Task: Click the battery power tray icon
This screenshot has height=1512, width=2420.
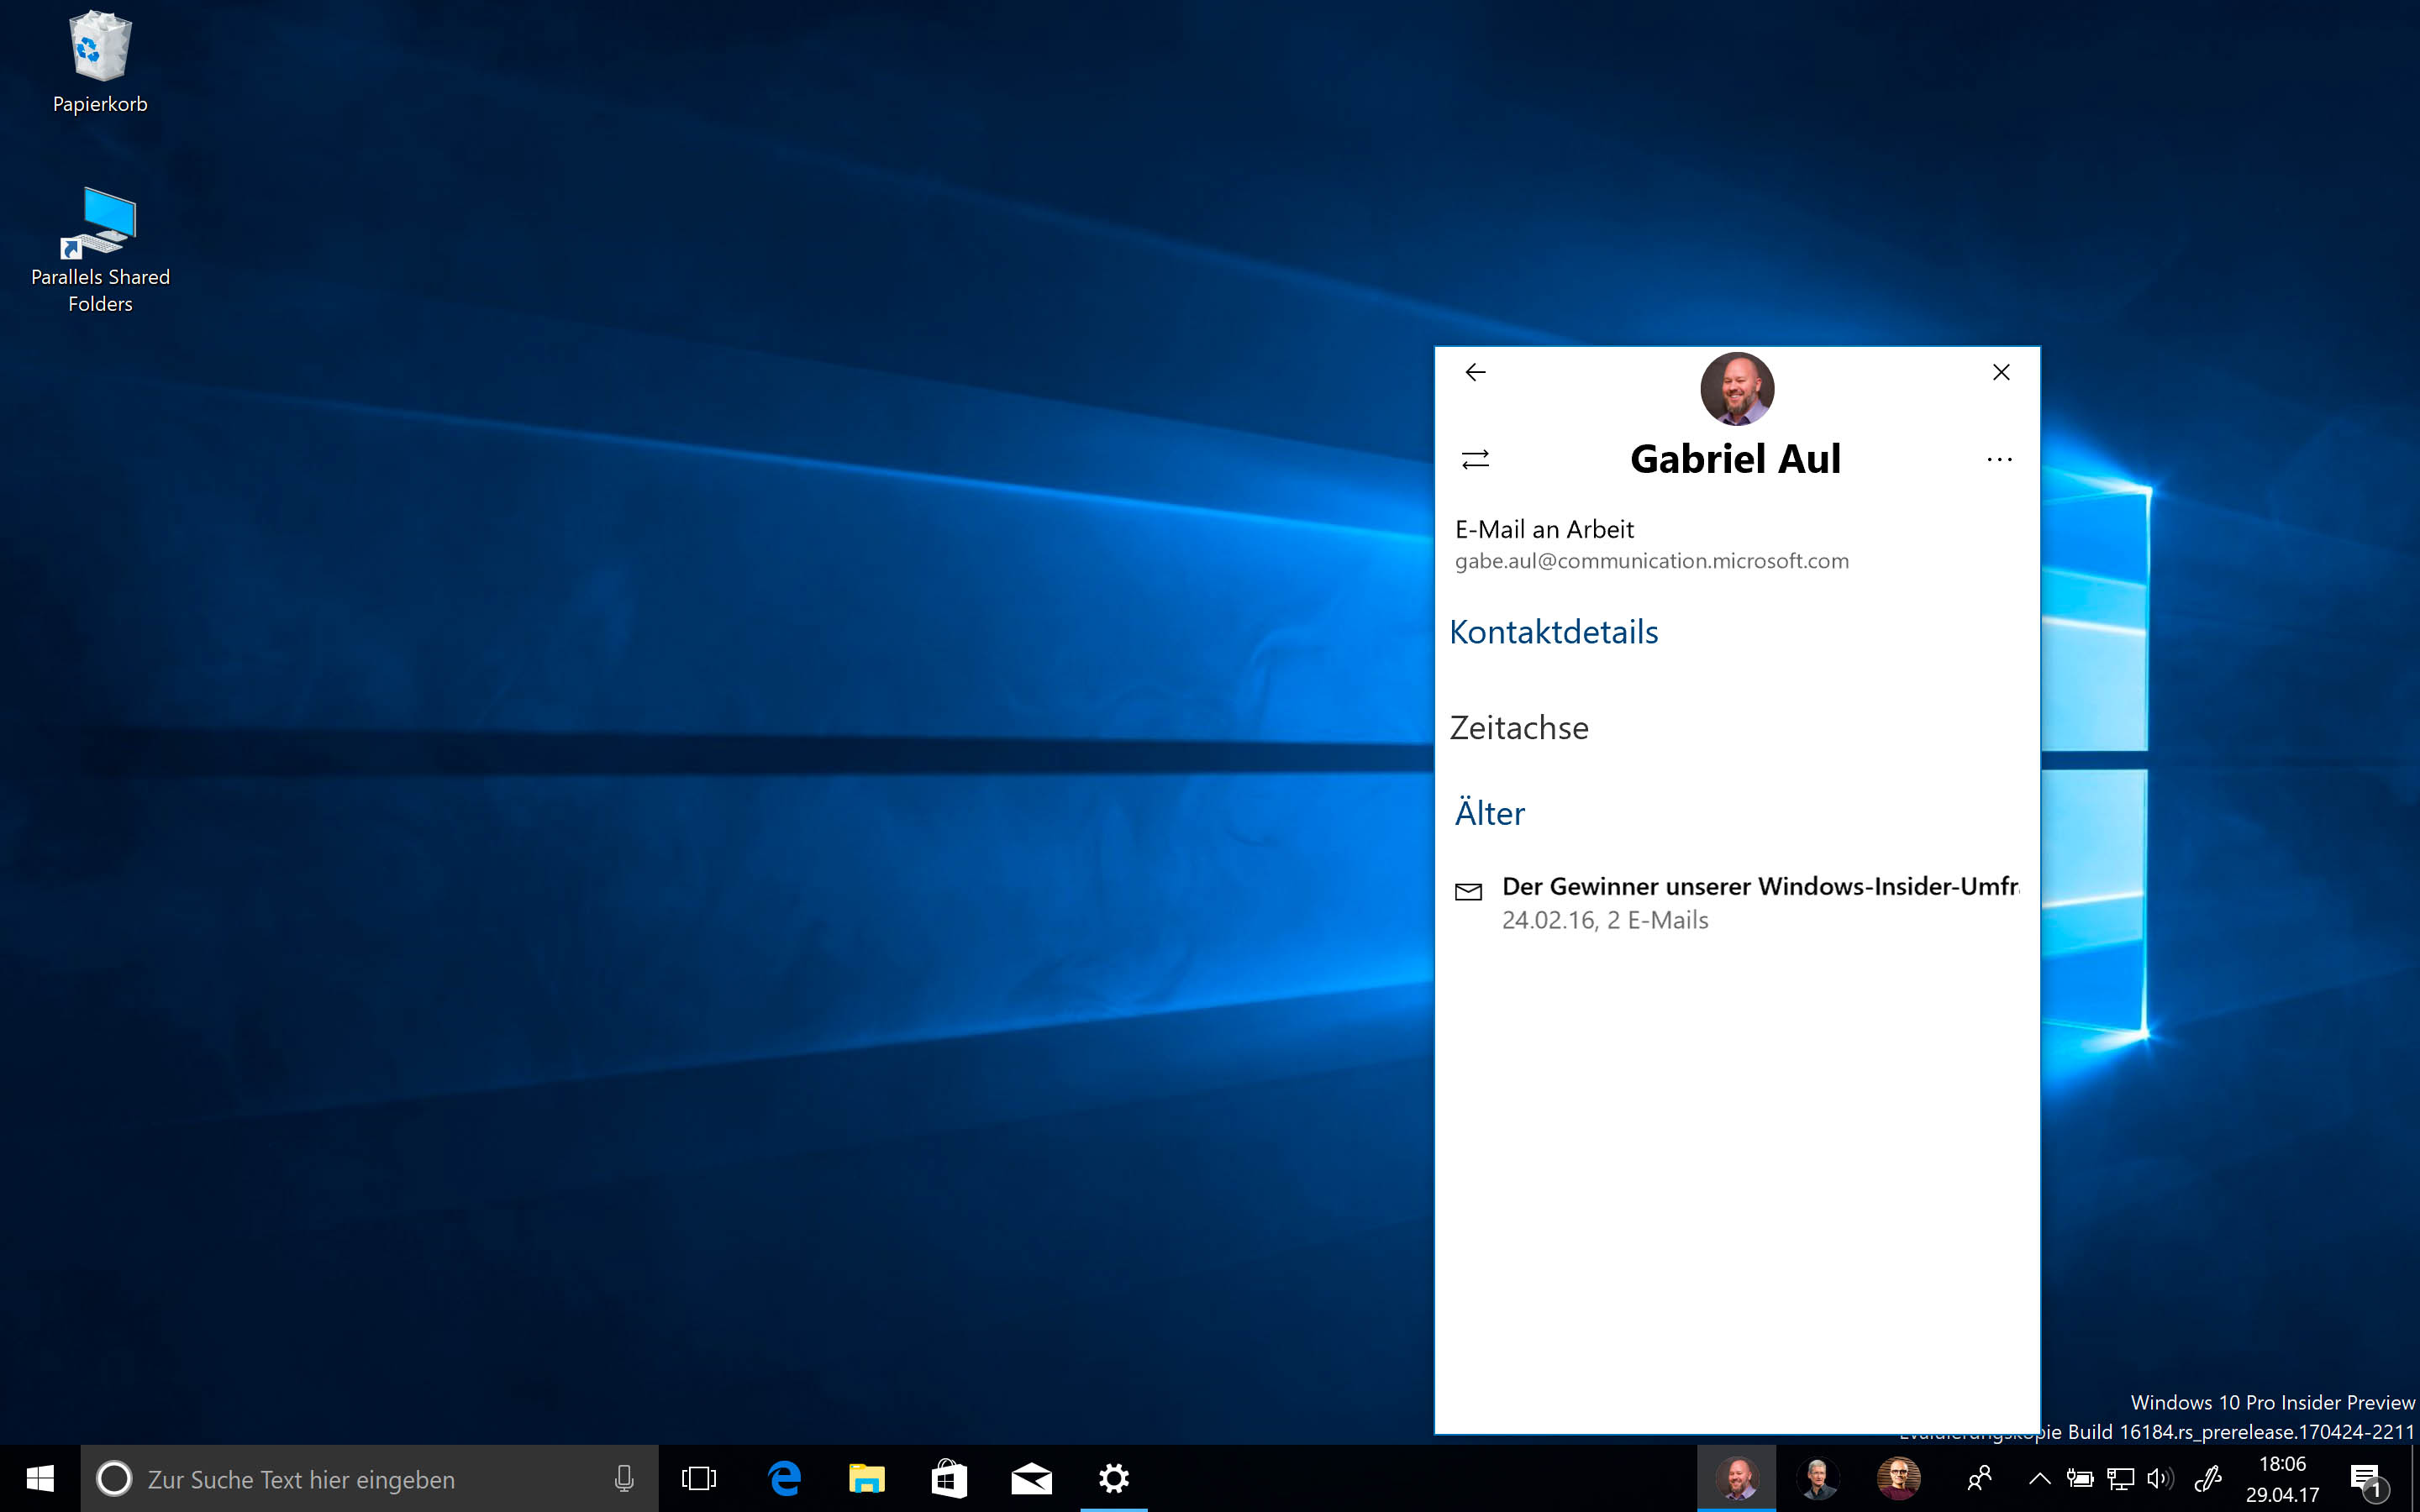Action: pos(2080,1479)
